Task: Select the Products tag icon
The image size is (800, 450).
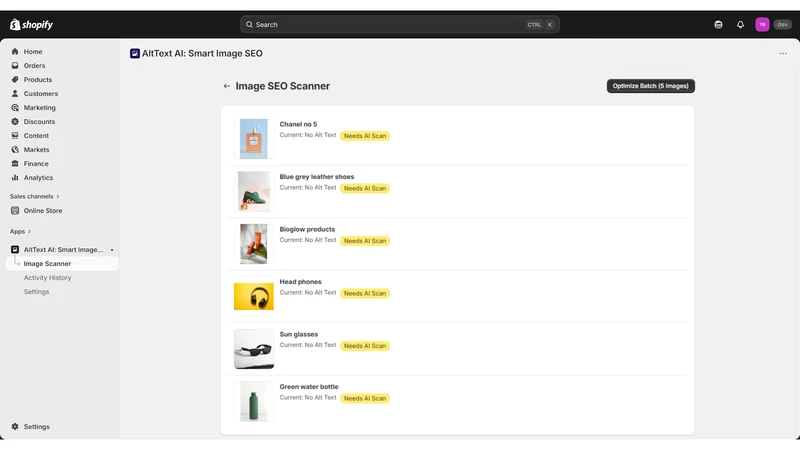Action: point(15,80)
